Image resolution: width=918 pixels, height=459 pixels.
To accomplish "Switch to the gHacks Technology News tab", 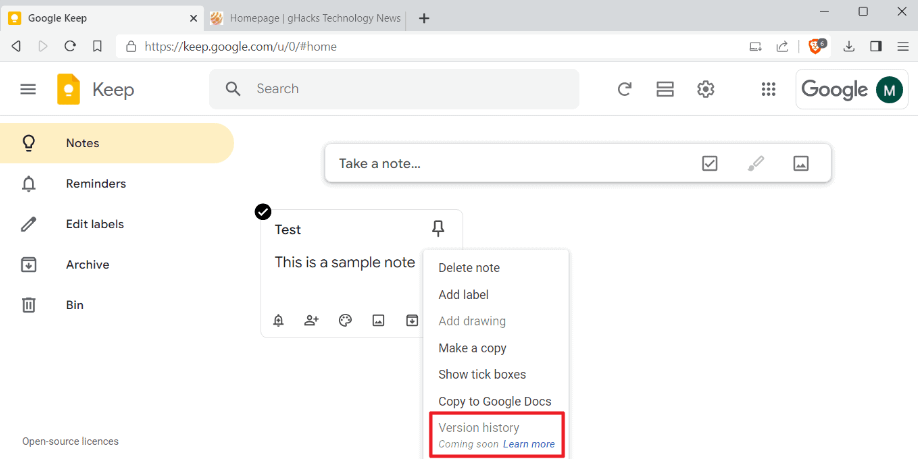I will [305, 18].
